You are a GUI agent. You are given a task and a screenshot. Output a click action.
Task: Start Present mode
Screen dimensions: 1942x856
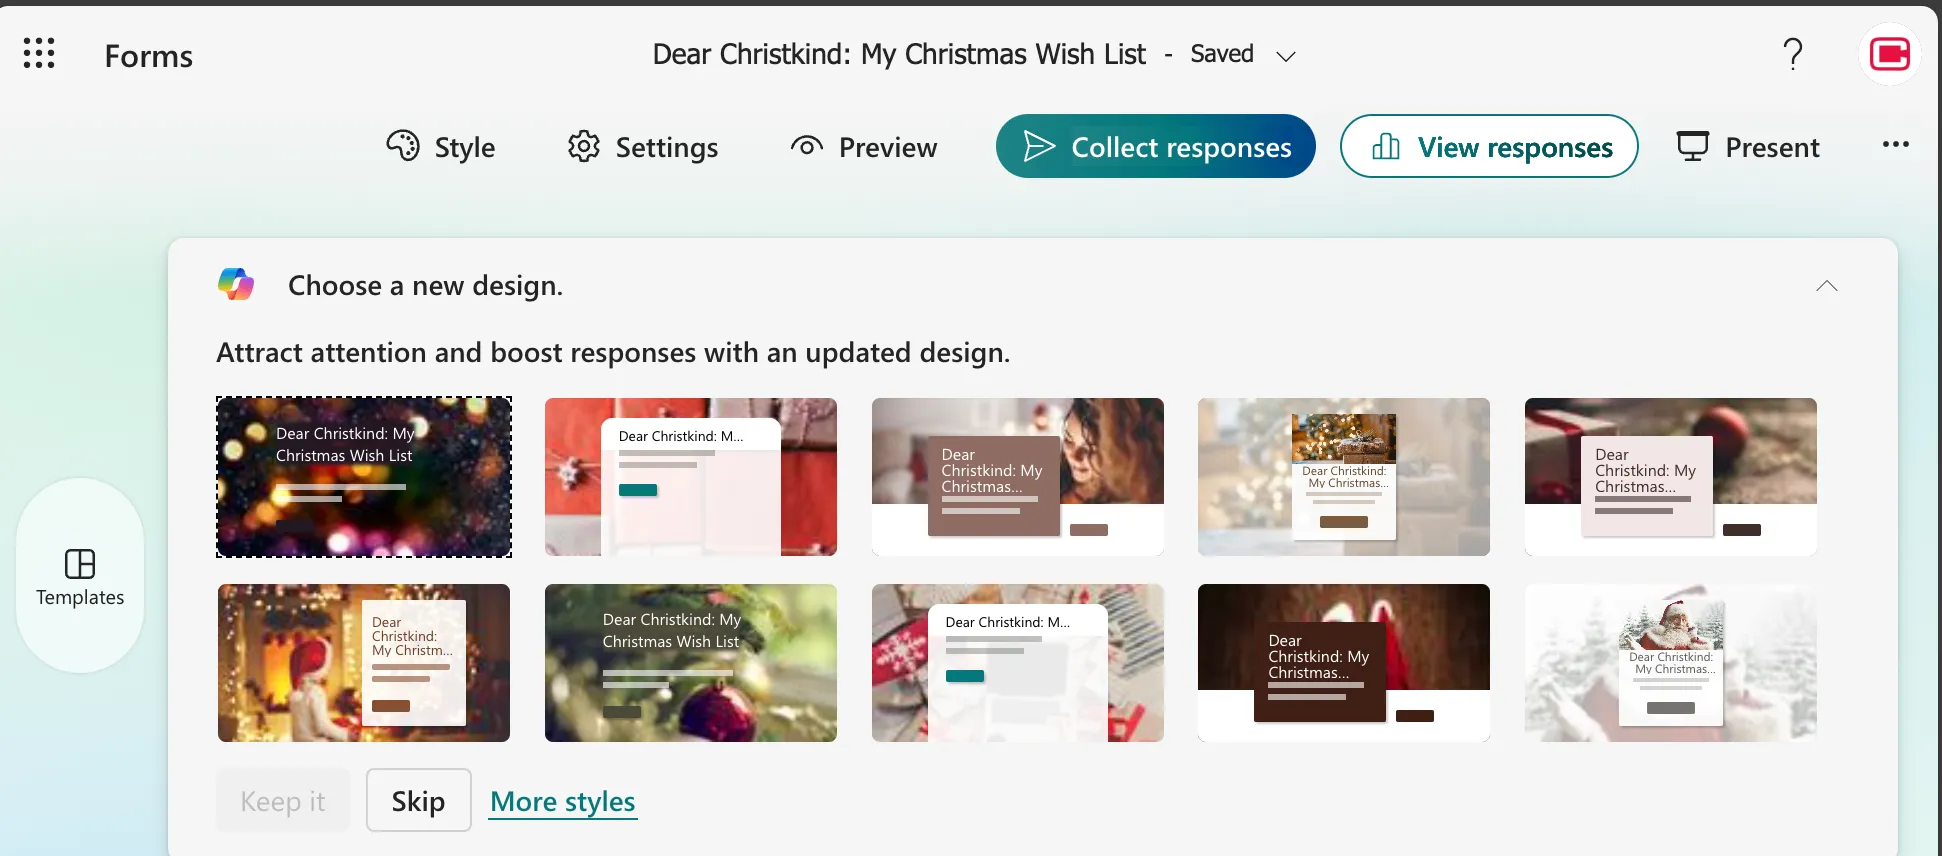click(x=1748, y=146)
